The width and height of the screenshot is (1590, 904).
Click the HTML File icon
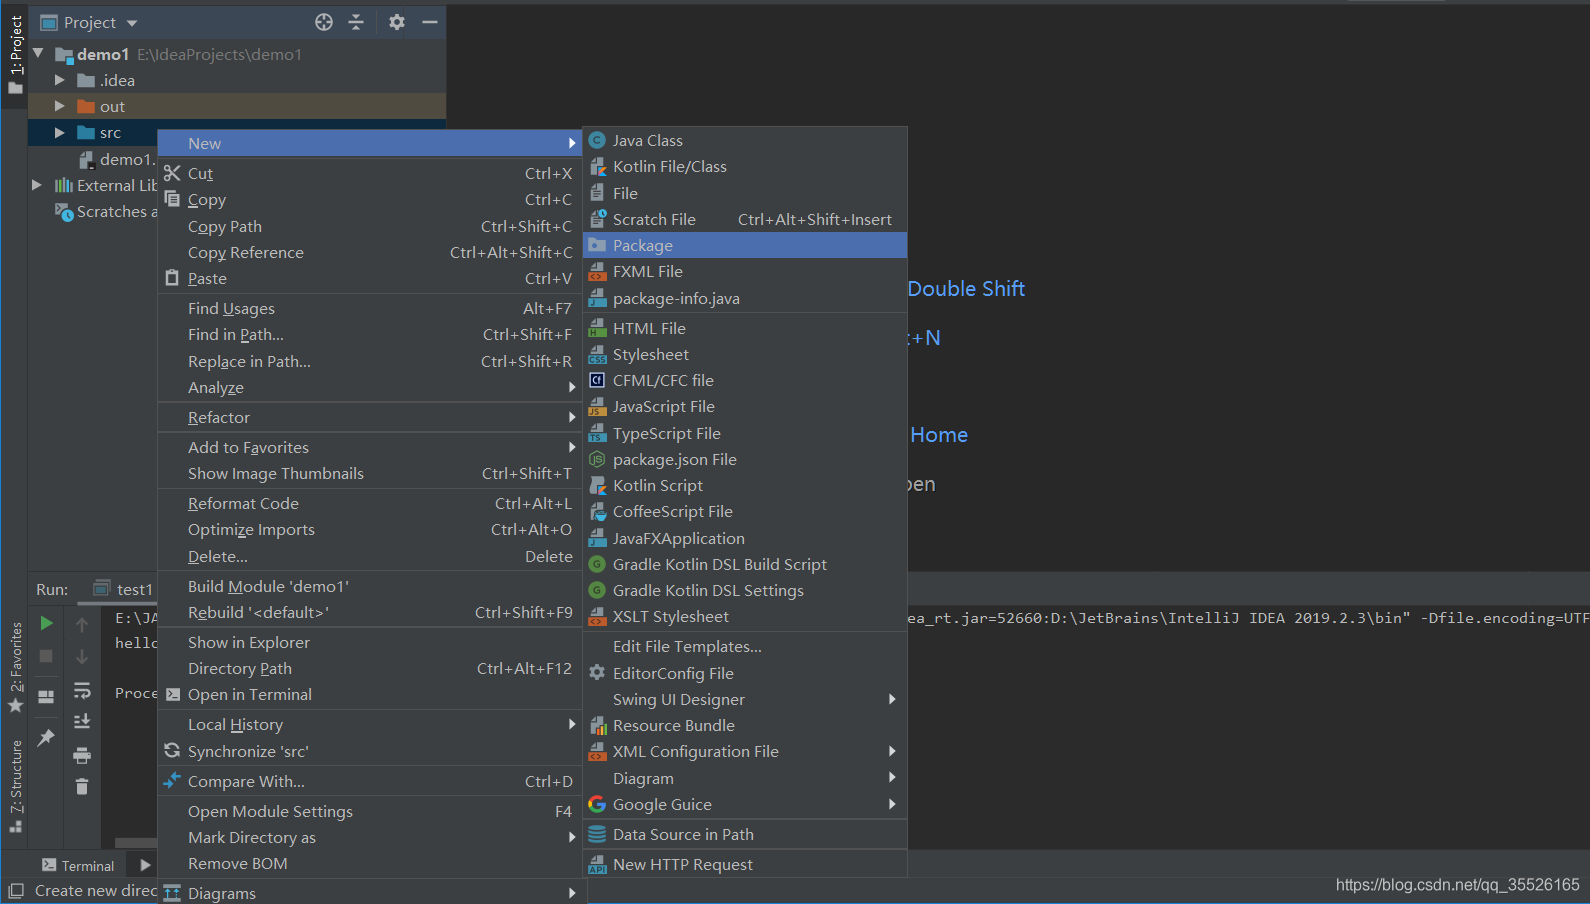[x=597, y=328]
